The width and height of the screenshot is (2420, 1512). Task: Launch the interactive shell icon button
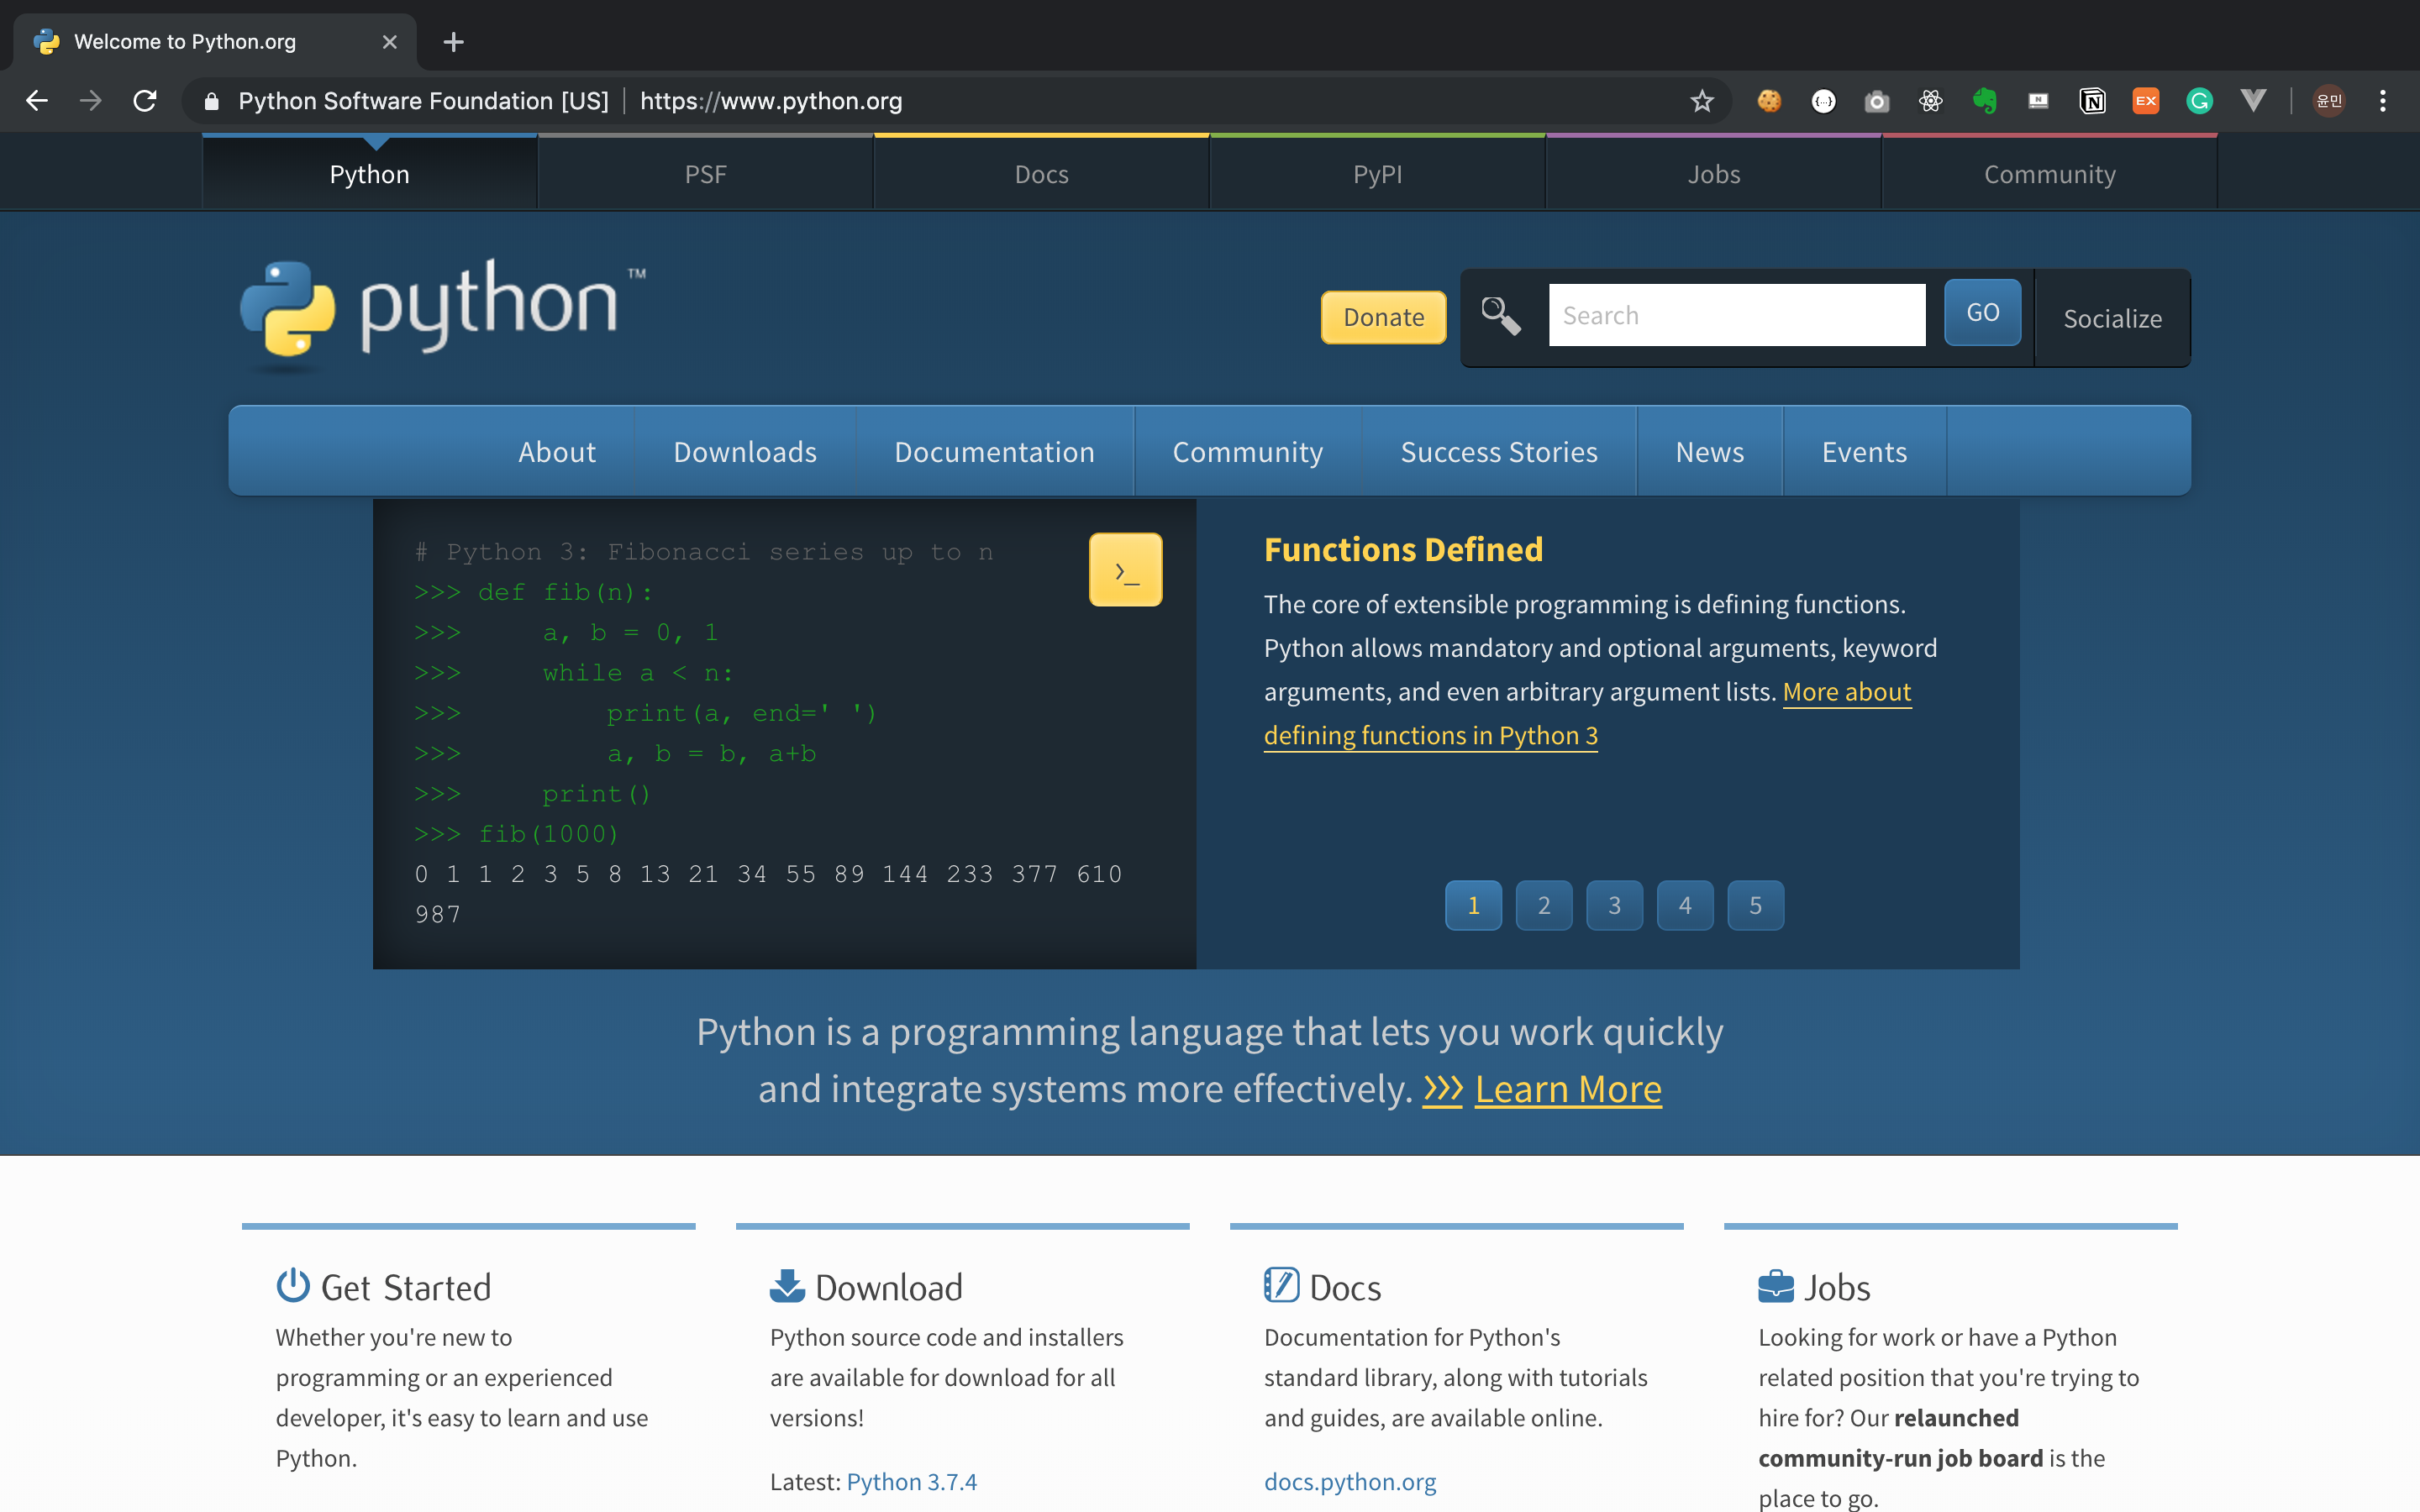tap(1125, 570)
